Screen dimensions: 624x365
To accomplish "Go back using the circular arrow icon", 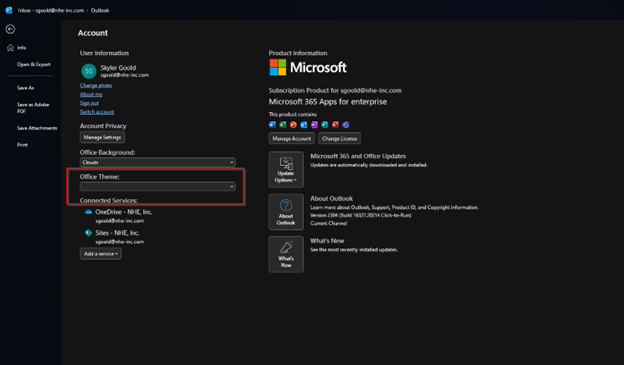I will (10, 29).
